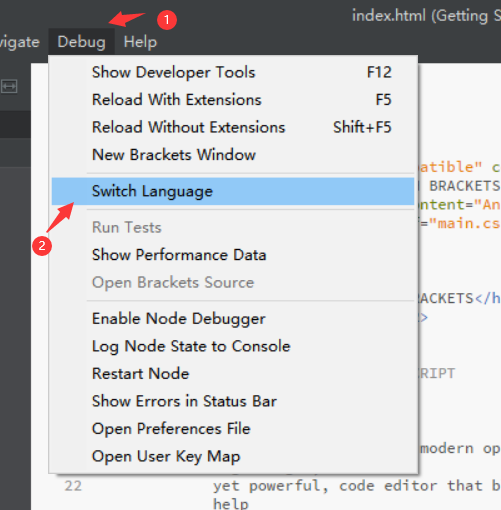The height and width of the screenshot is (510, 501).
Task: Click Open Brackets Source
Action: pyautogui.click(x=233, y=282)
